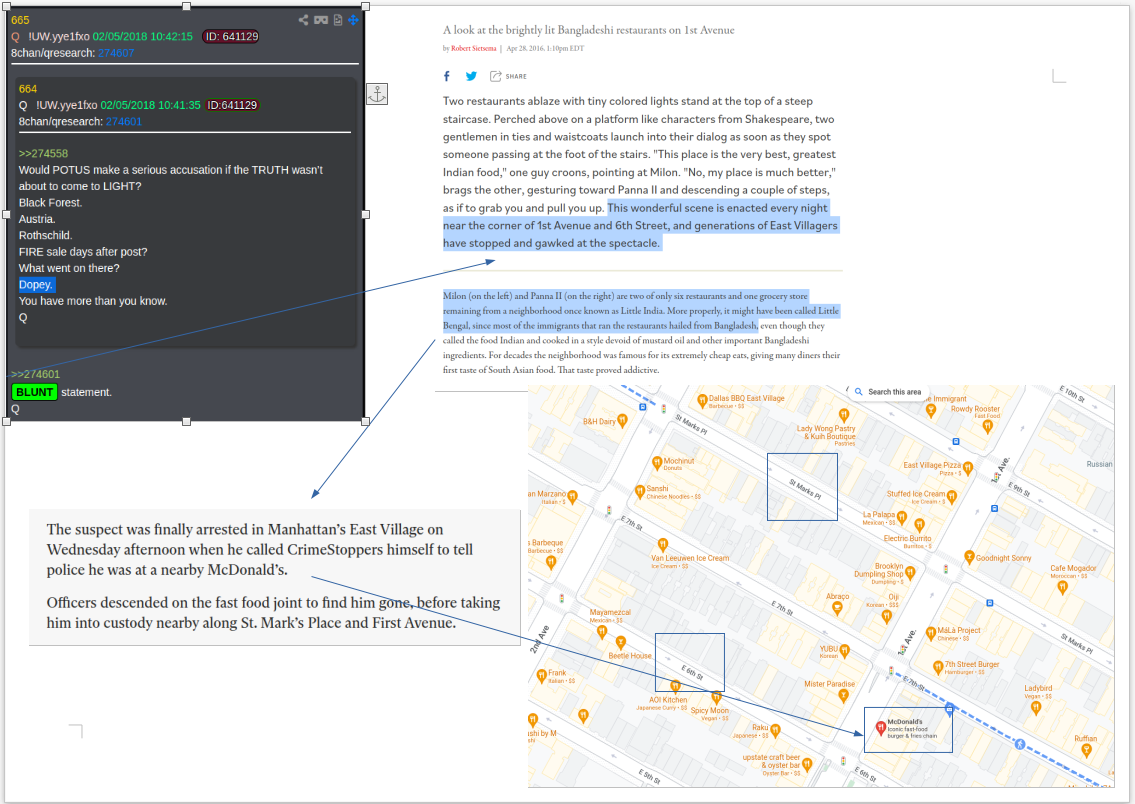Screen dimensions: 1135x804
Task: Click the SHARE button with arrow icon
Action: click(508, 76)
